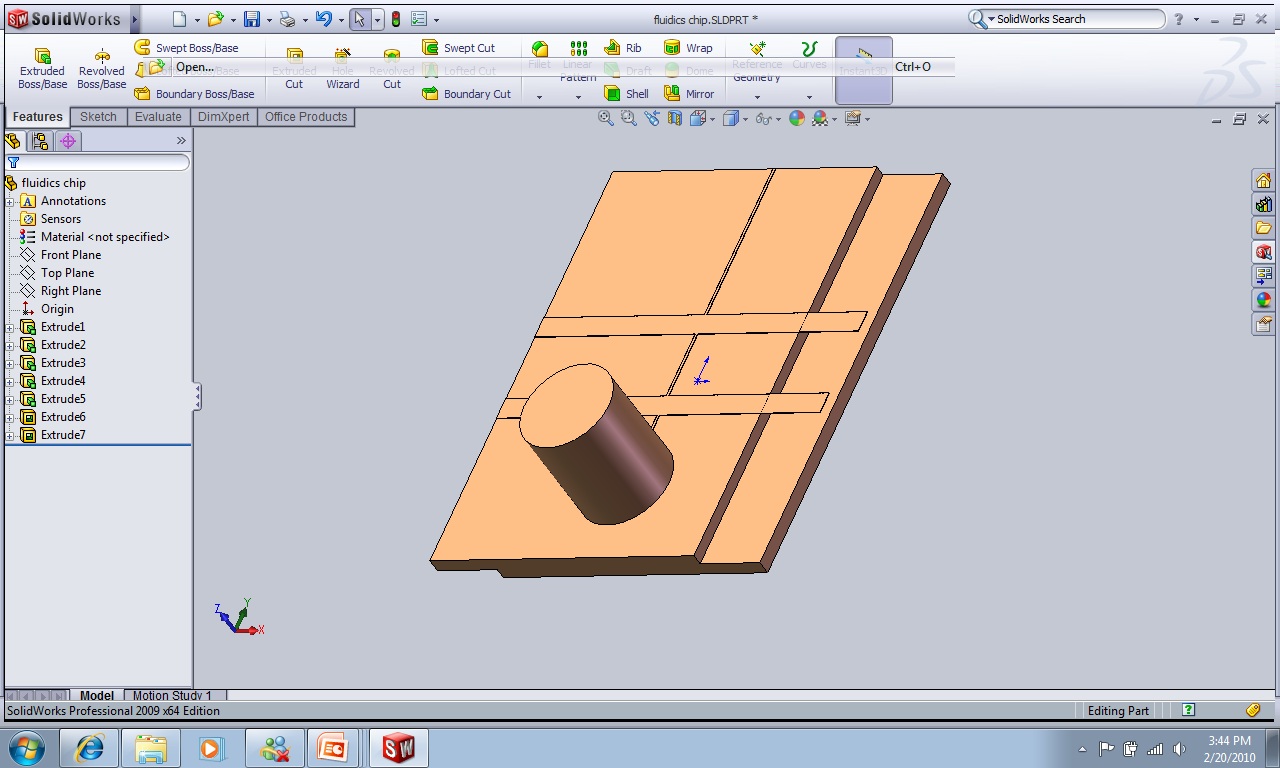Select the Boundary Cut tool
The height and width of the screenshot is (768, 1280).
click(x=467, y=94)
